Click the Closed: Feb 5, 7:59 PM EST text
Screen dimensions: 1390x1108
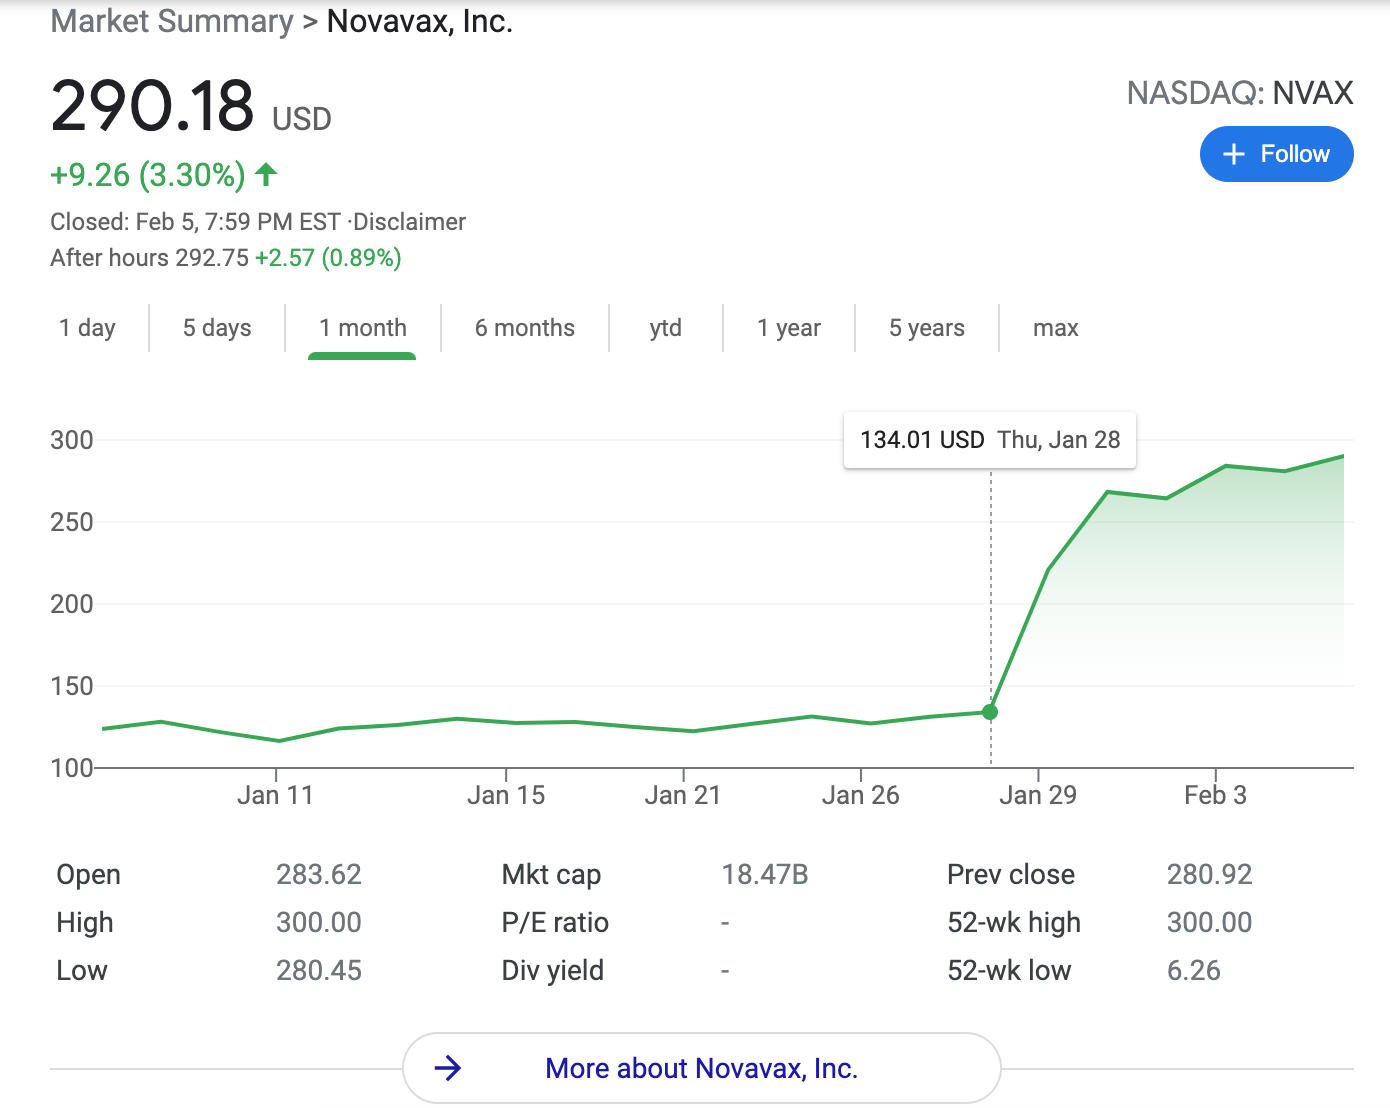coord(195,222)
